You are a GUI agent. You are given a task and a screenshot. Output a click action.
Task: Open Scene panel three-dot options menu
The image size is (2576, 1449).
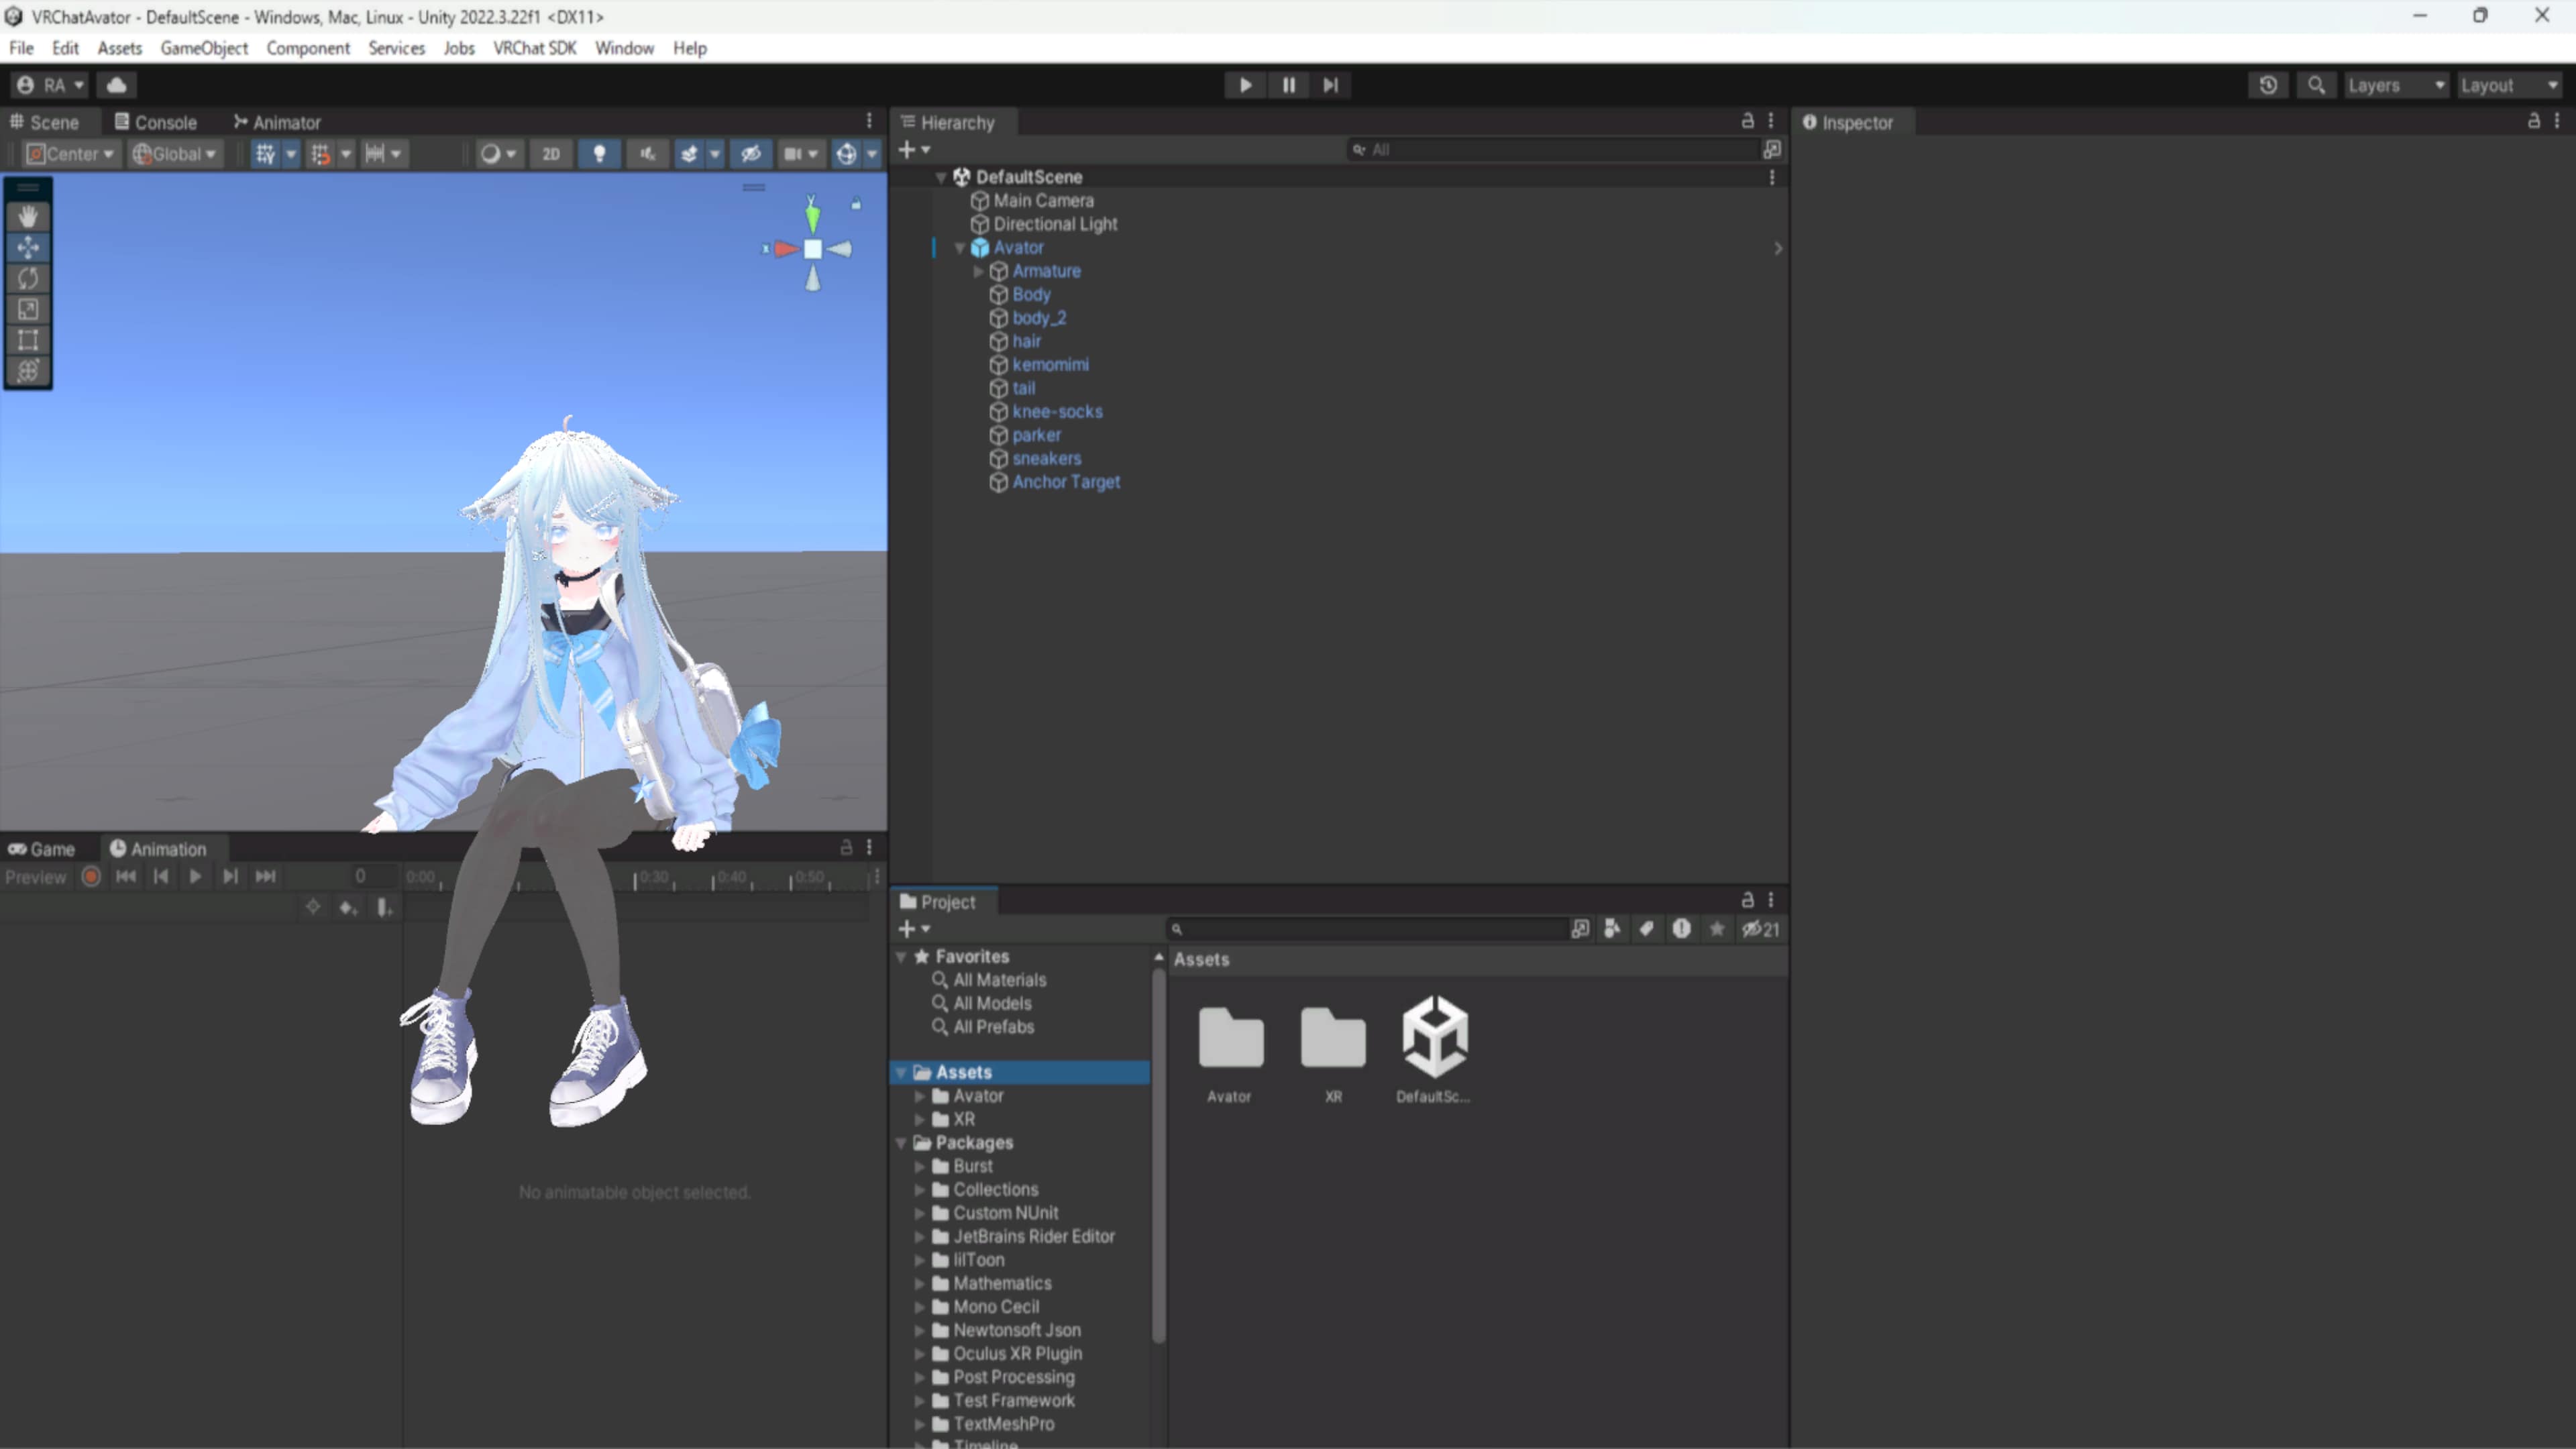coord(869,121)
